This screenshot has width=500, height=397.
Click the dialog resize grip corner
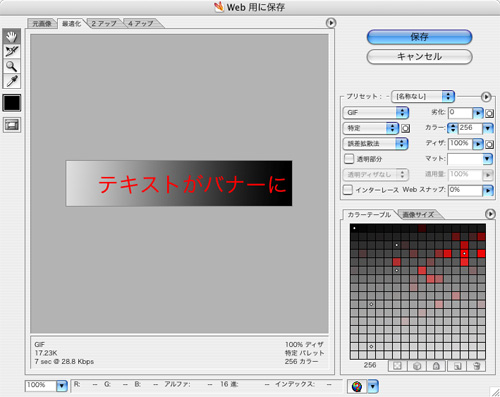click(x=495, y=392)
